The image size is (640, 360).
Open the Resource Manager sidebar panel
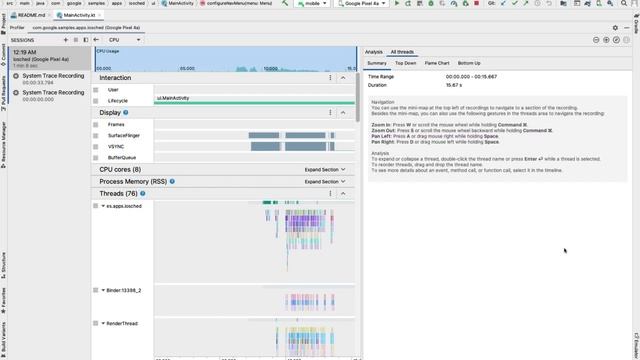point(4,145)
